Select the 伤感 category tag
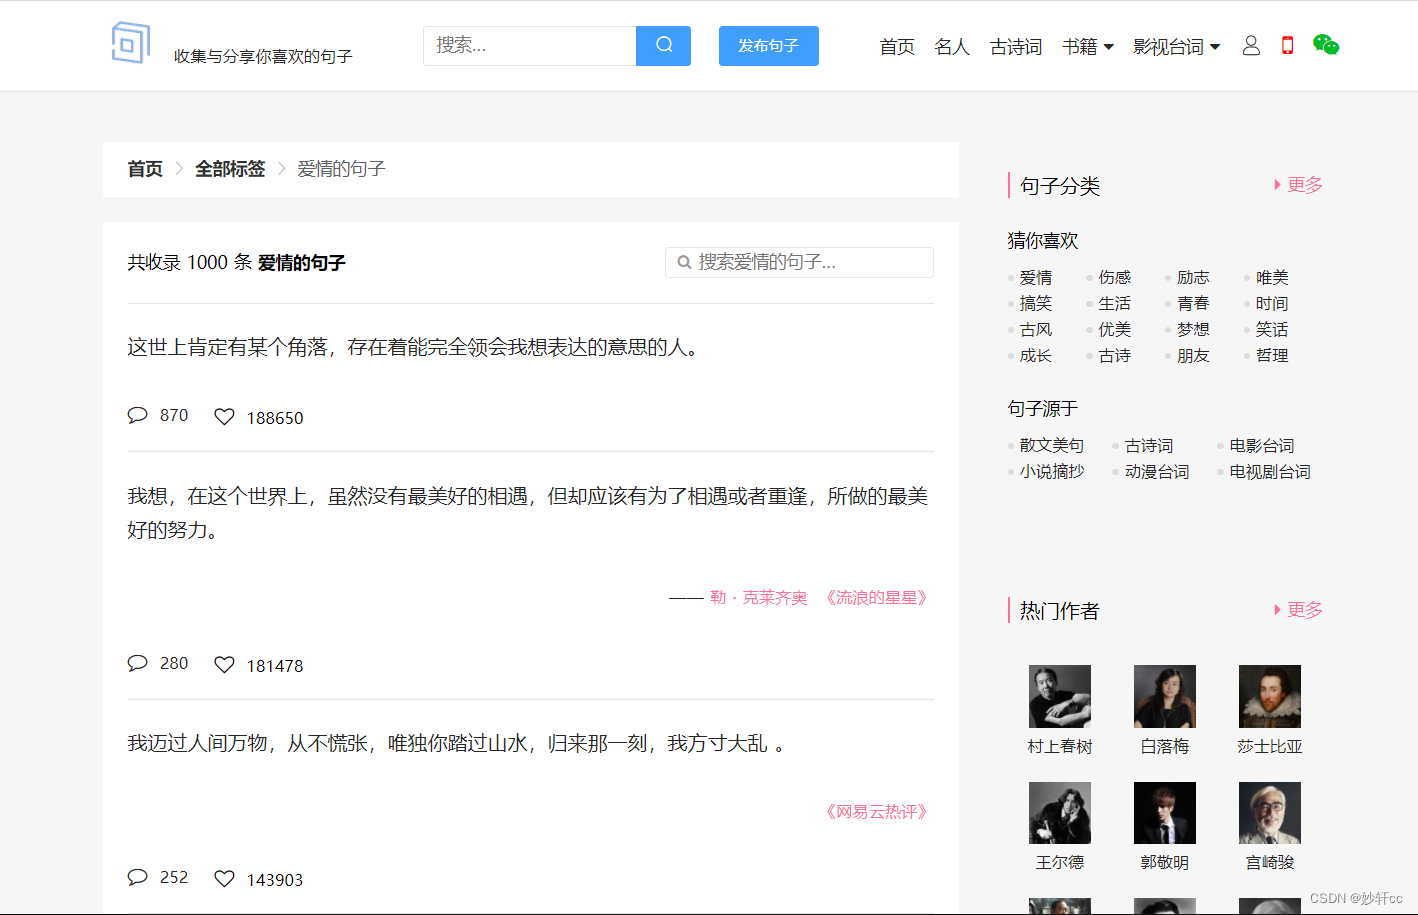1418x915 pixels. click(x=1115, y=277)
